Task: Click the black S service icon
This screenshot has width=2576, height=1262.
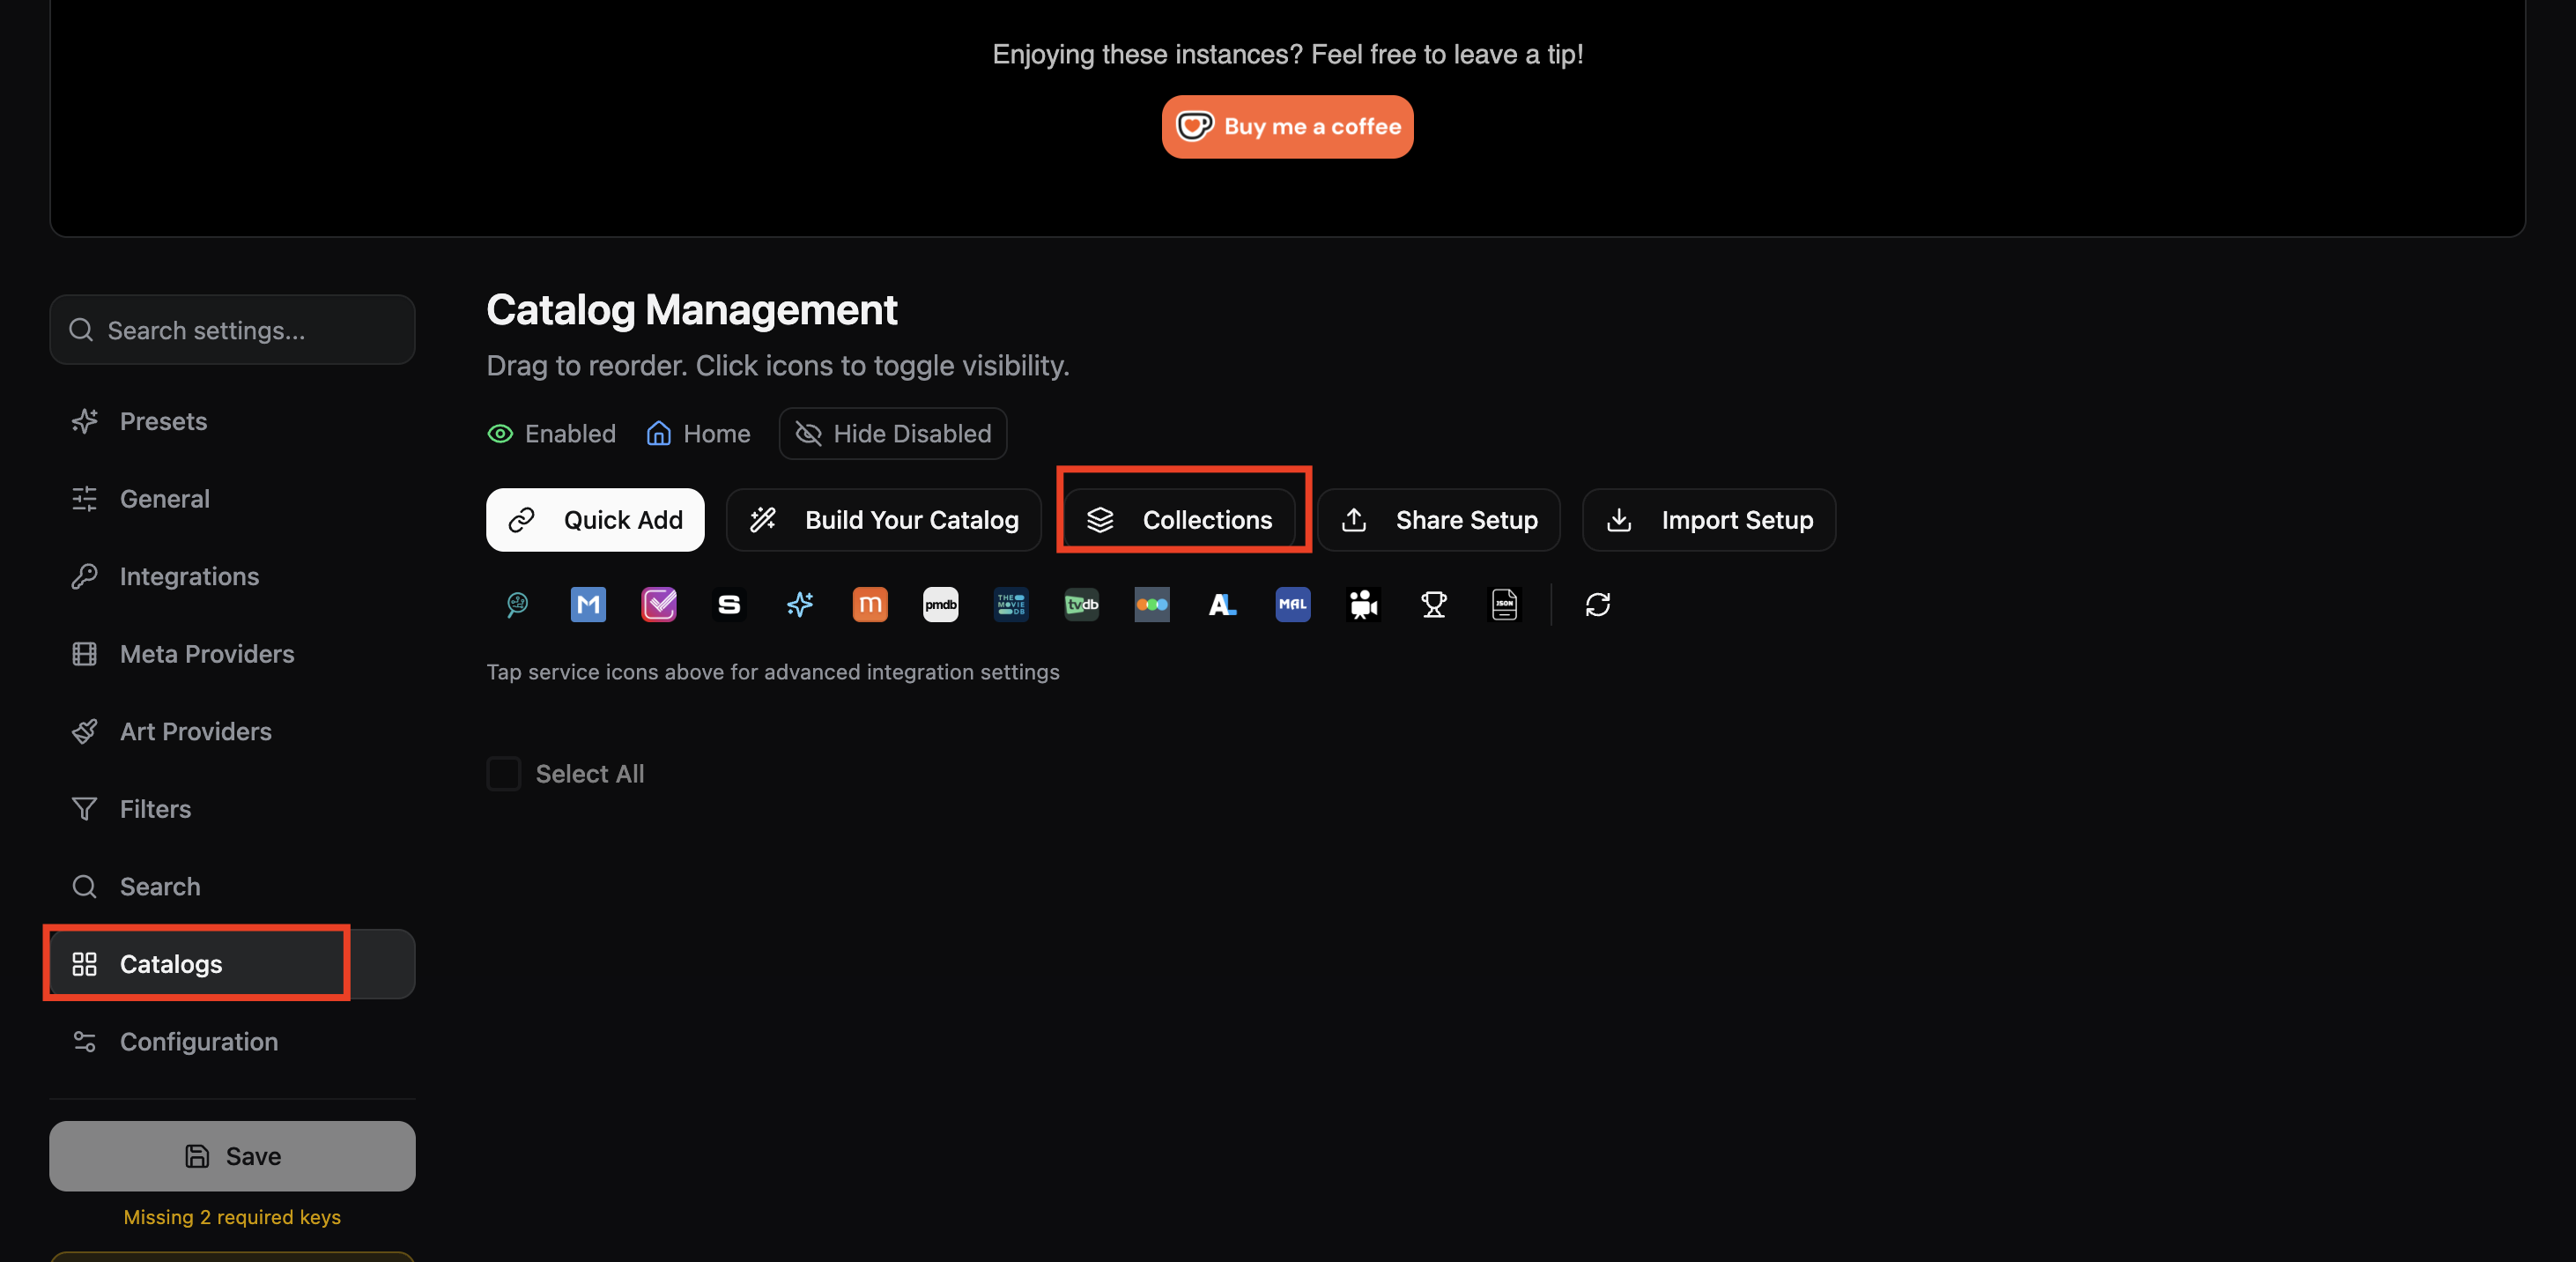Action: 729,604
